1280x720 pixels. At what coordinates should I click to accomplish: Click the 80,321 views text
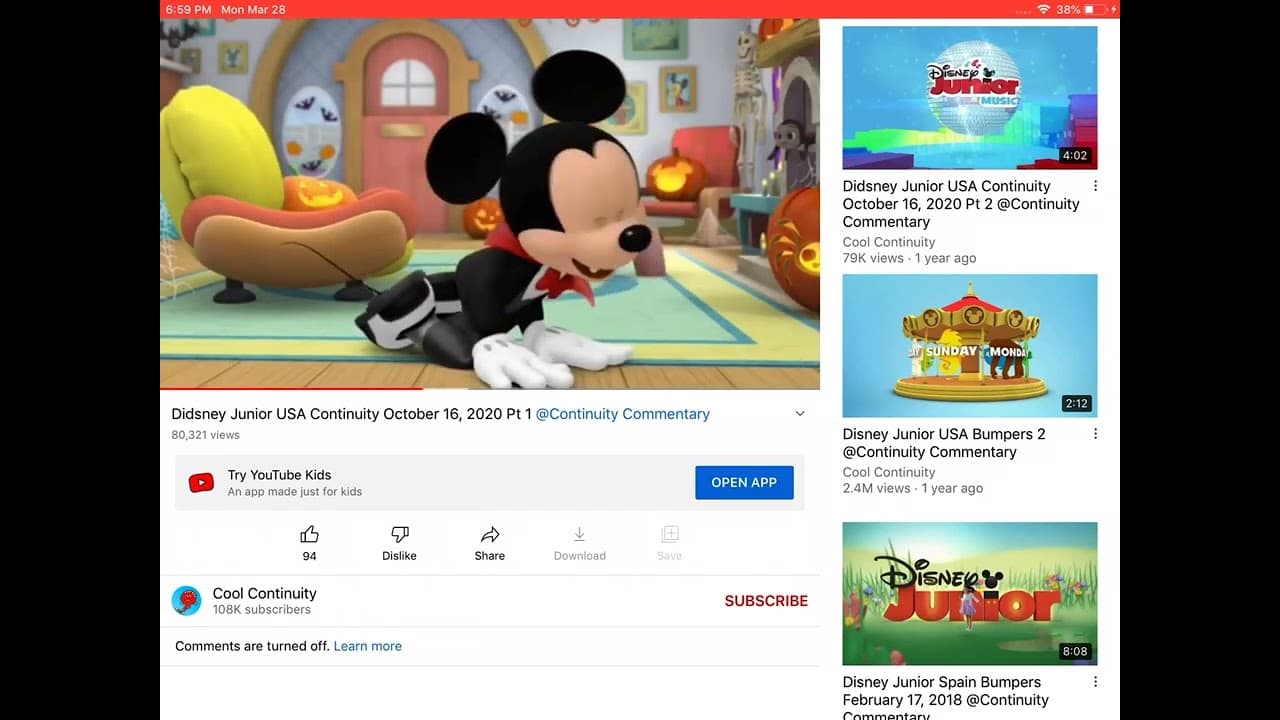click(x=205, y=435)
